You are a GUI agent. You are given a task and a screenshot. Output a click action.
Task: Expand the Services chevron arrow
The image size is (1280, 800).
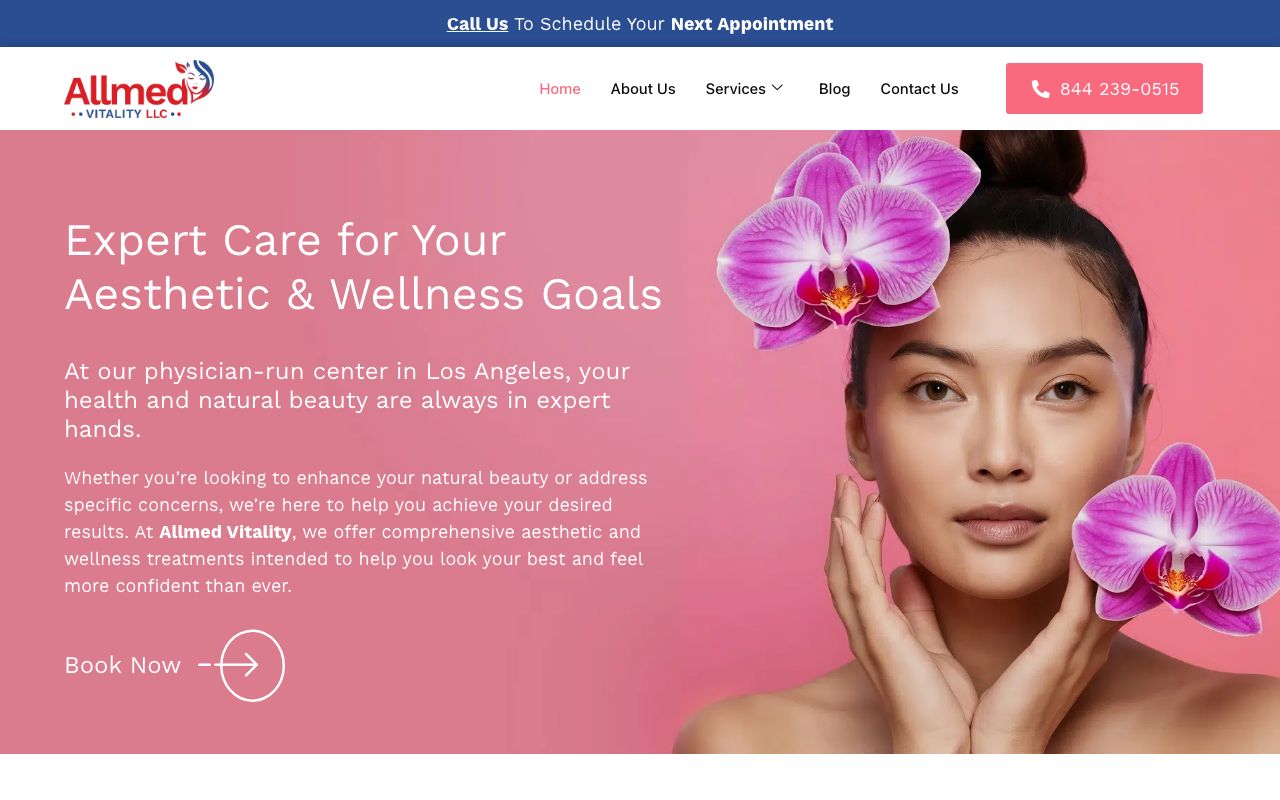click(x=777, y=88)
